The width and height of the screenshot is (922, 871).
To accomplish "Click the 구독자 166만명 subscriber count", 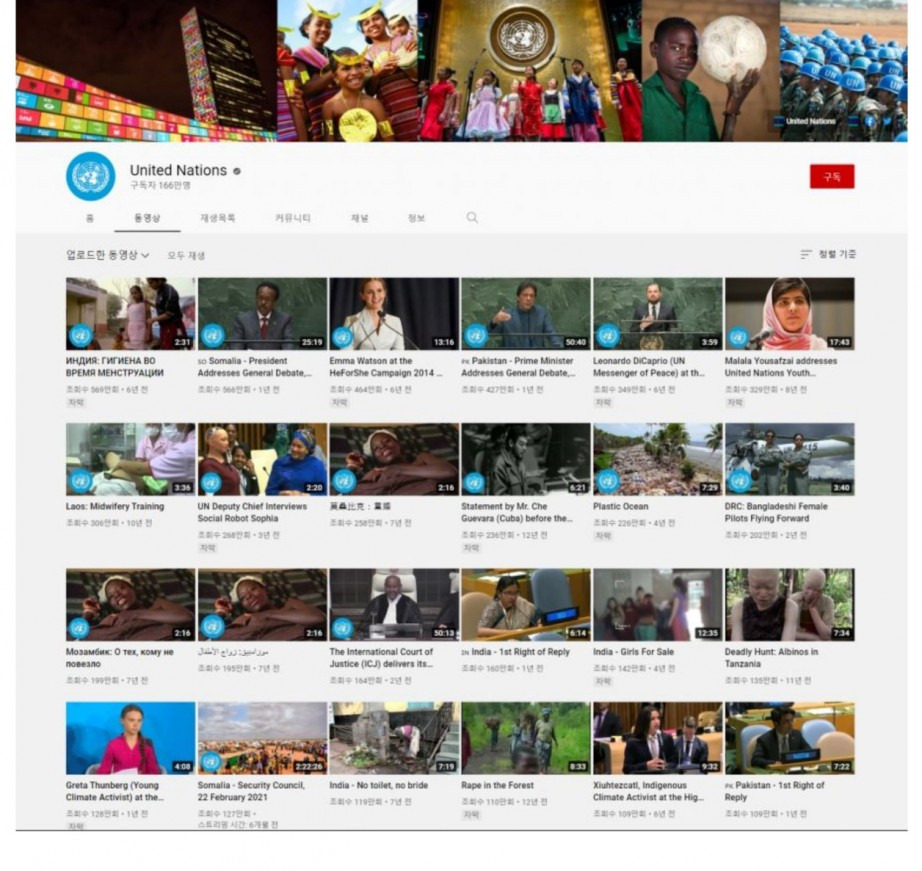I will click(x=161, y=185).
